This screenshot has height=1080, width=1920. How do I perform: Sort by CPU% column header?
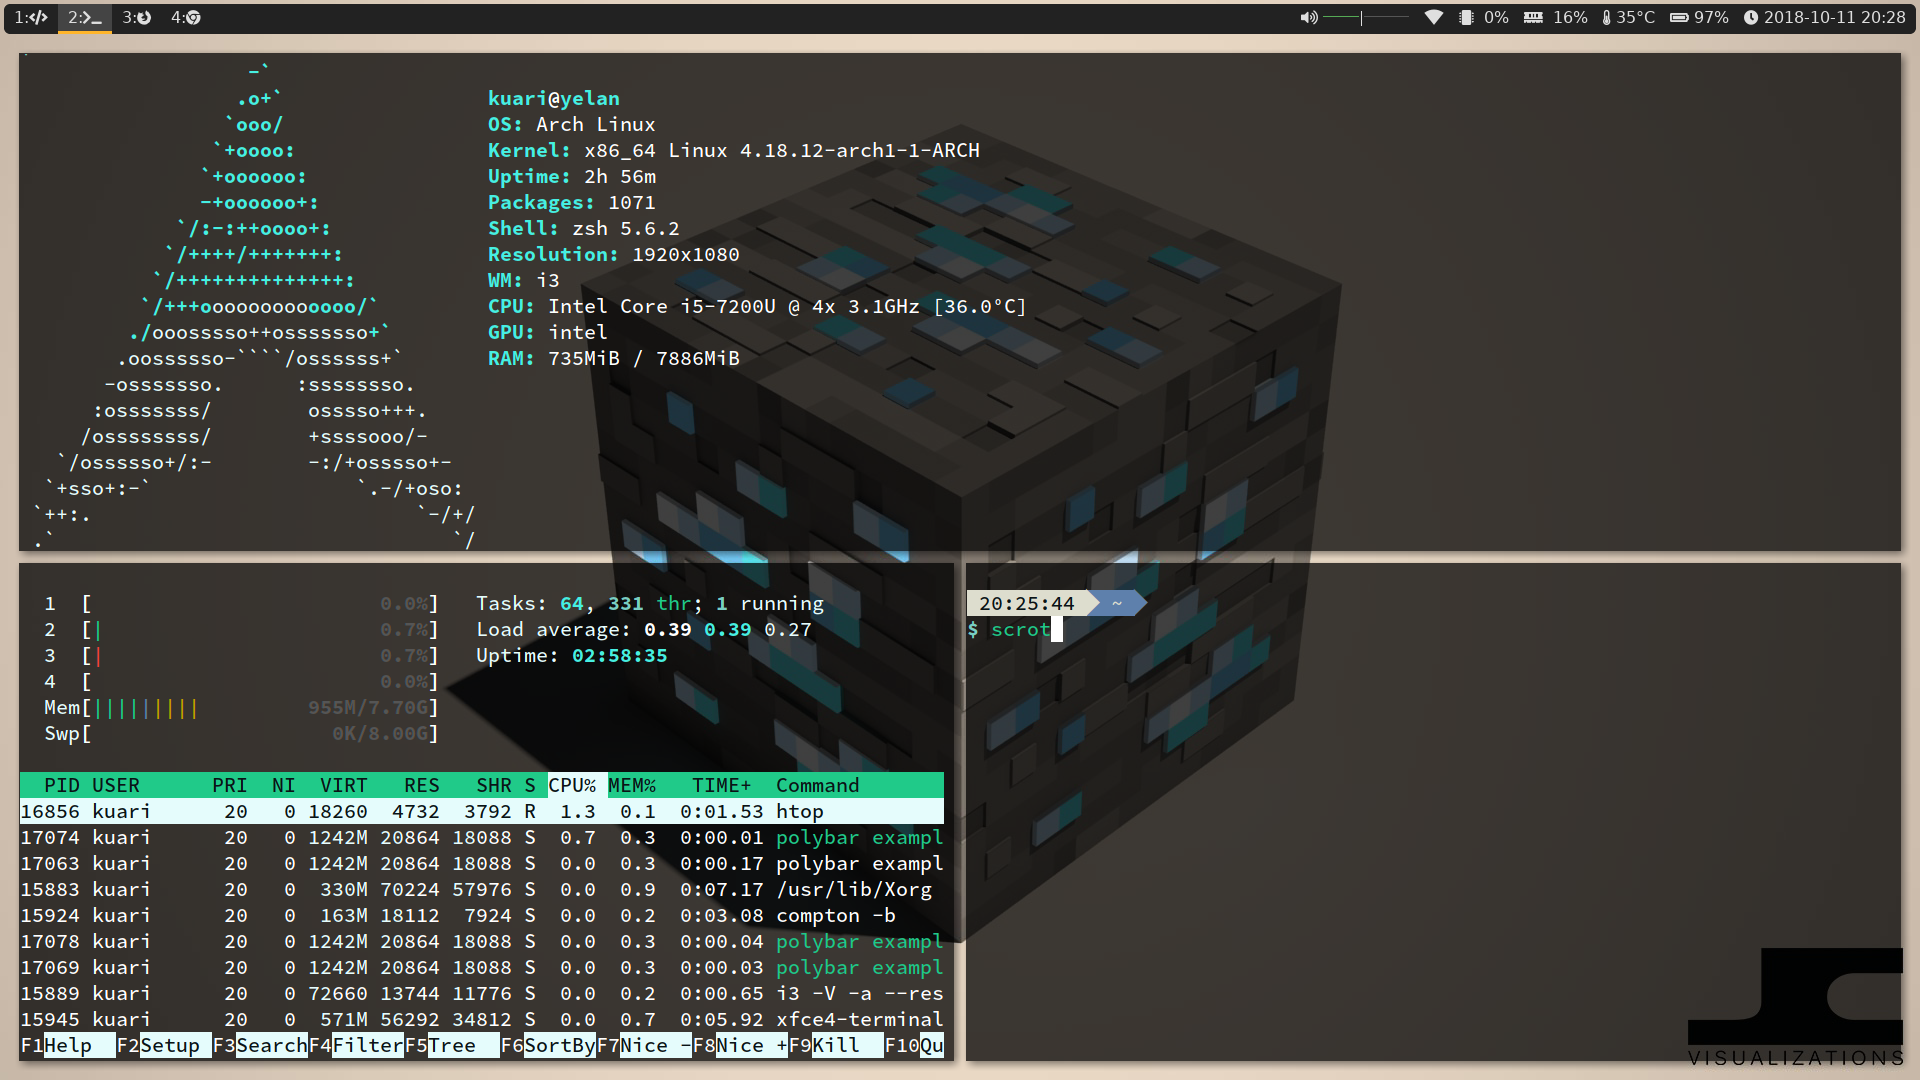572,785
